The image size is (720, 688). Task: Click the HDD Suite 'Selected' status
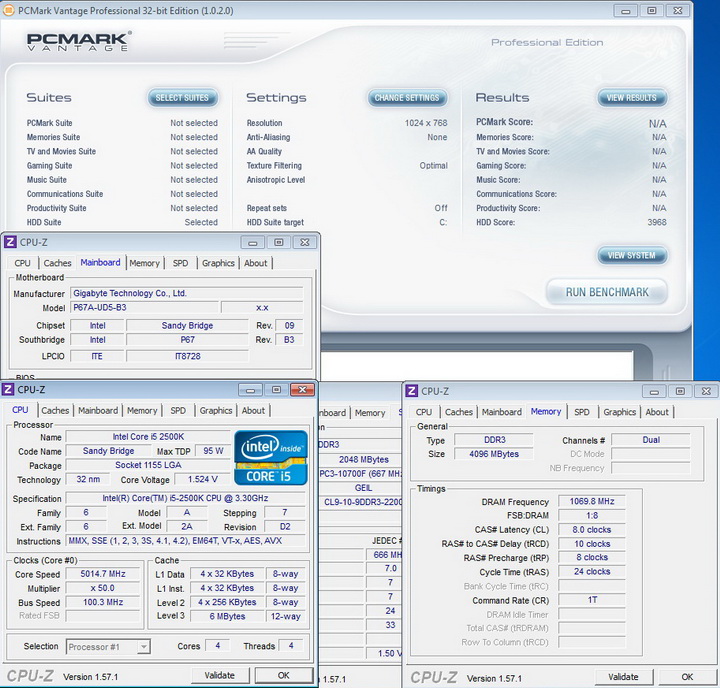(x=201, y=222)
